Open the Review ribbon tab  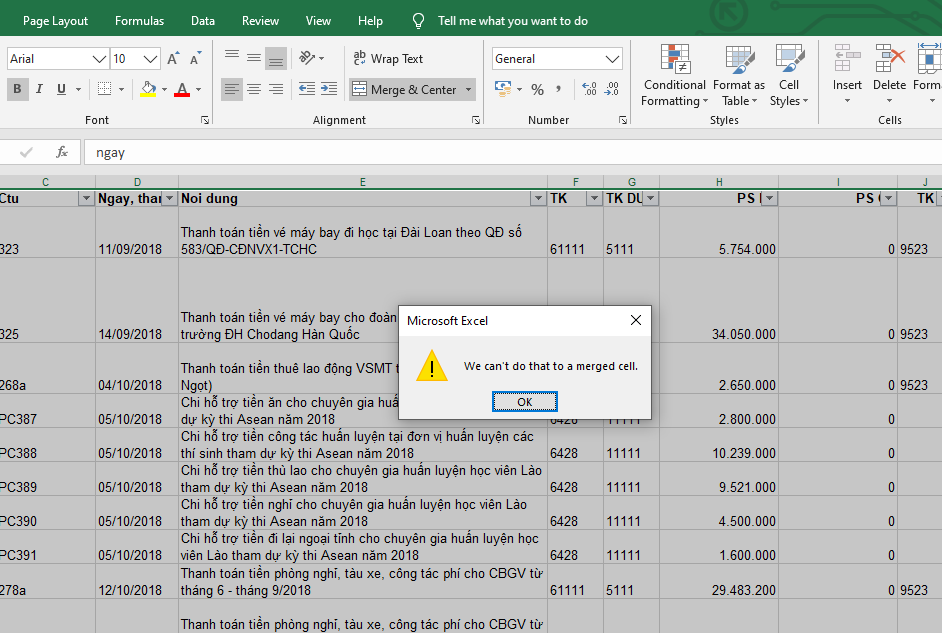(260, 21)
